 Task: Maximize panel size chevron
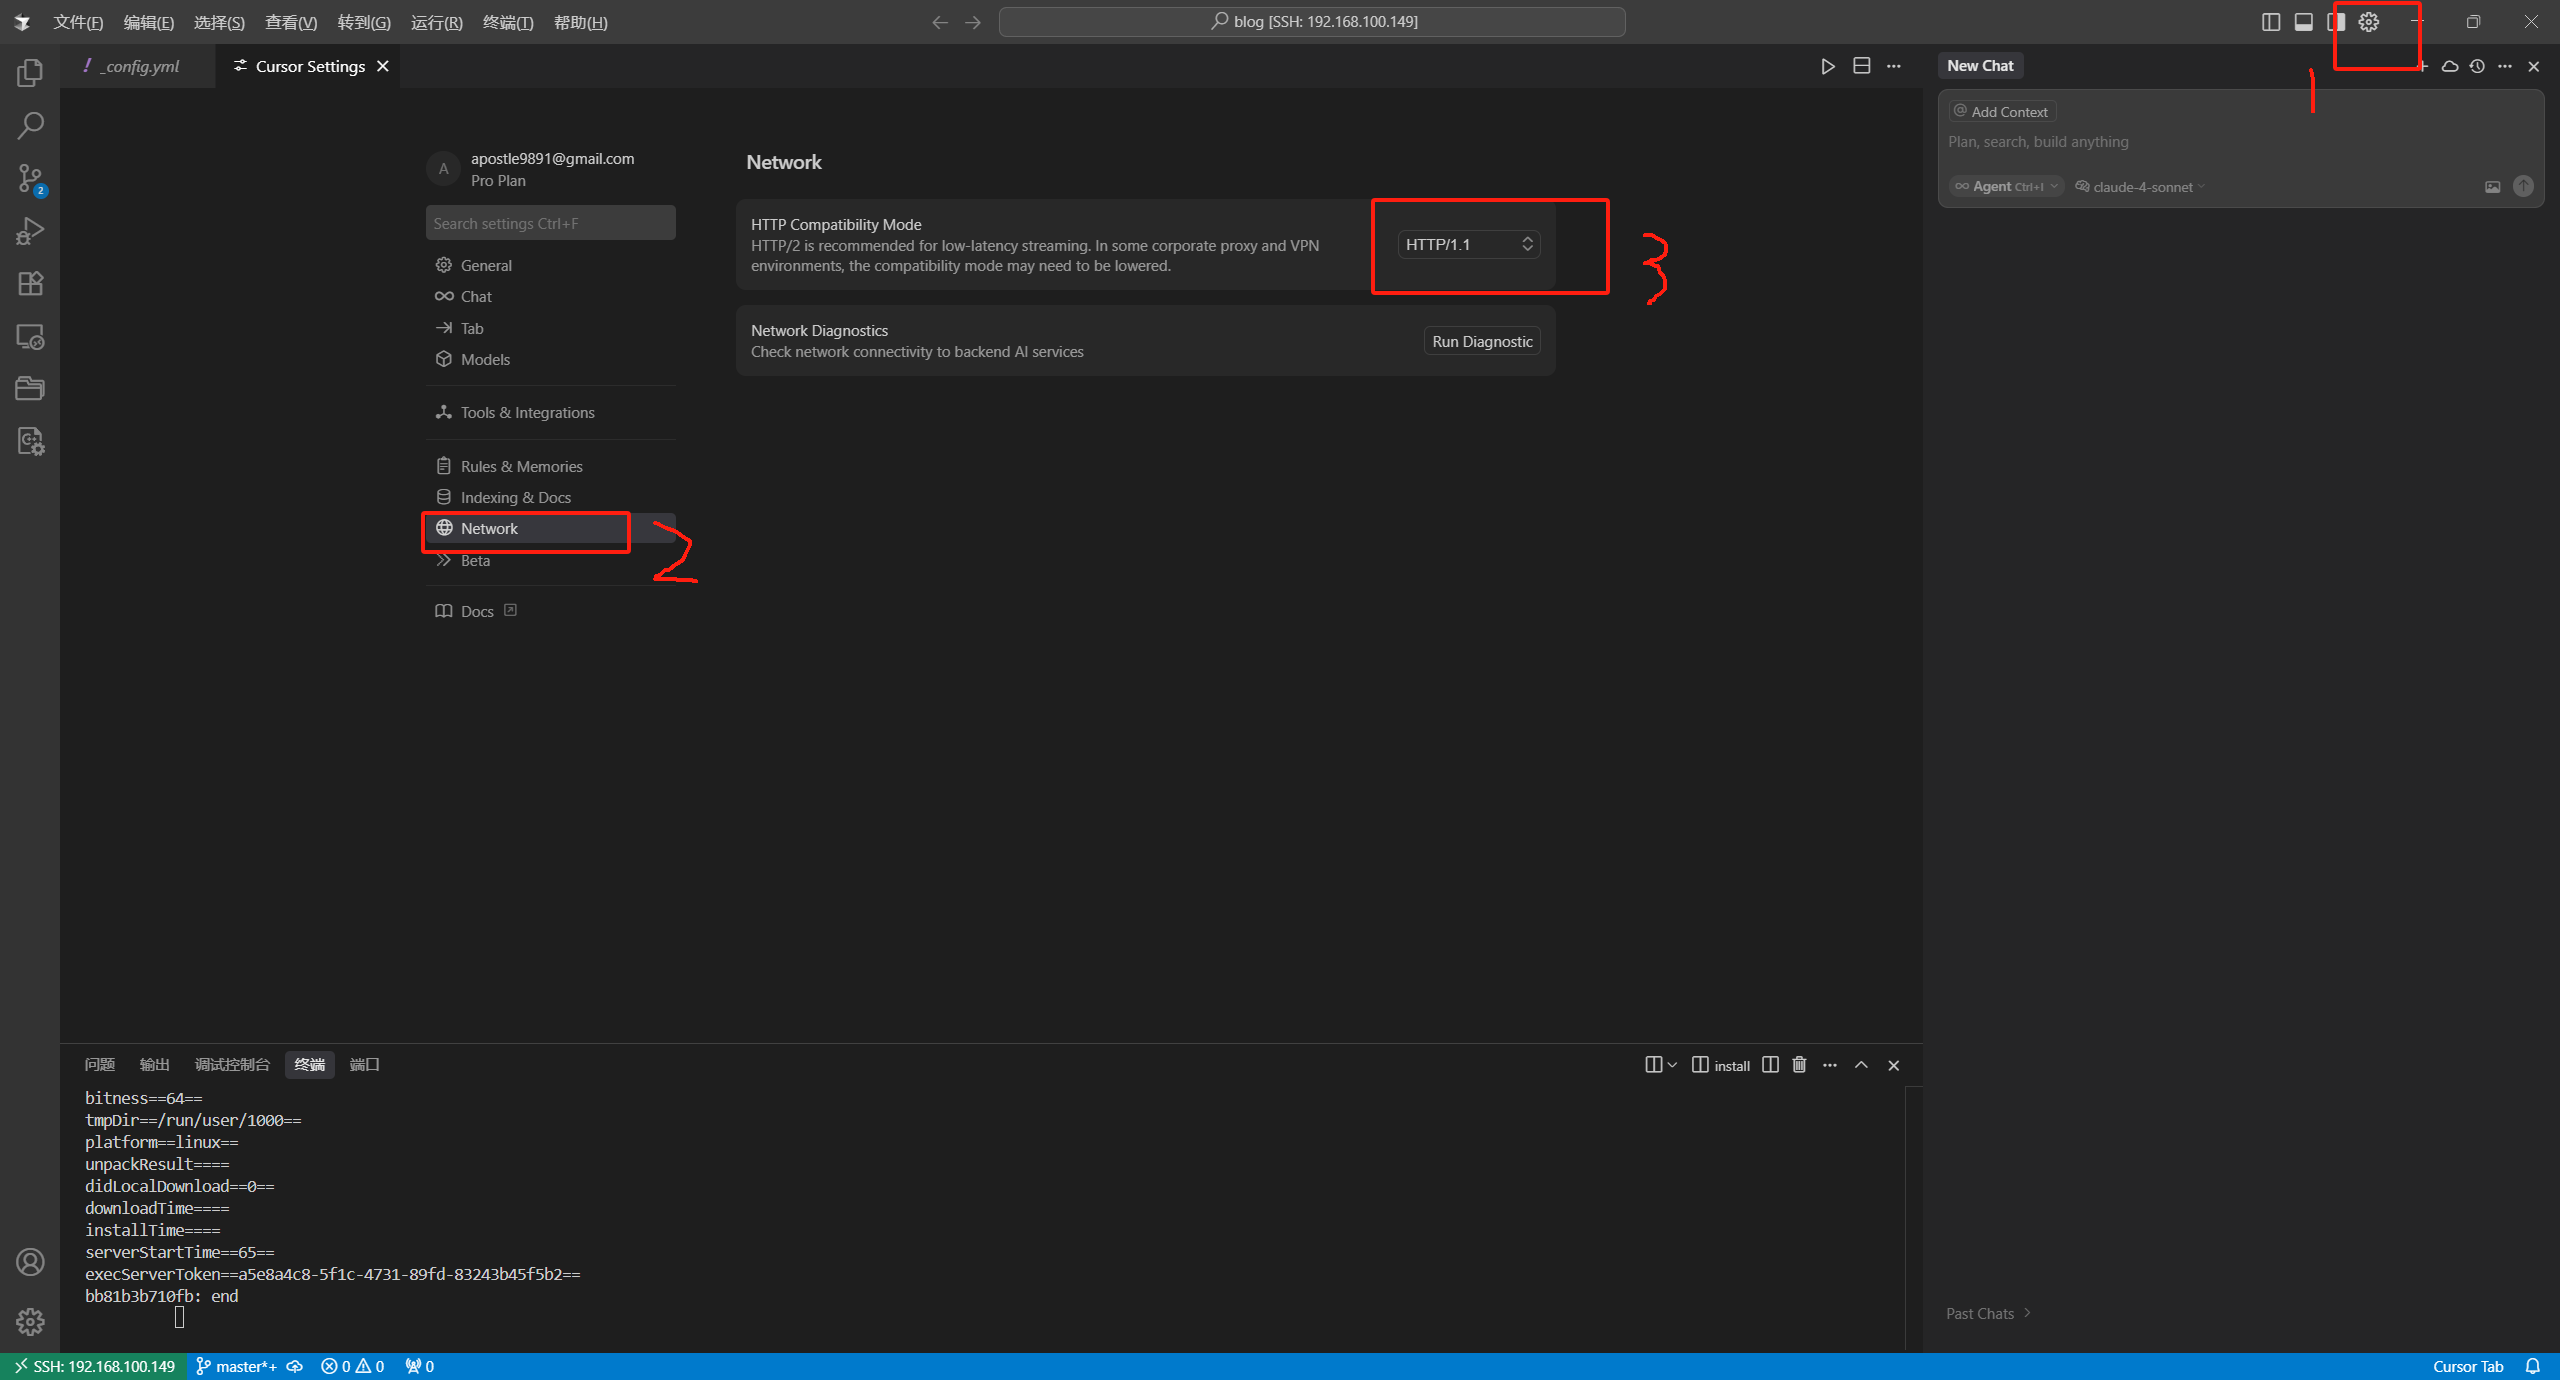(x=1861, y=1065)
